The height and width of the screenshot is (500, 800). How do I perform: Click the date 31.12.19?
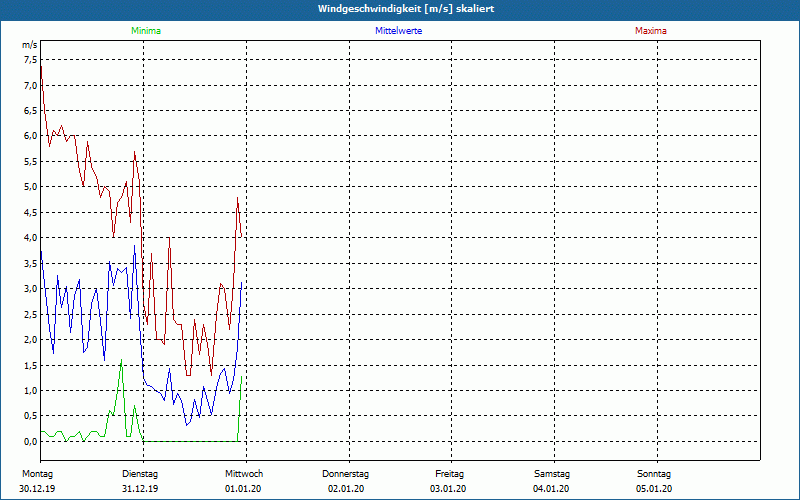pyautogui.click(x=140, y=489)
